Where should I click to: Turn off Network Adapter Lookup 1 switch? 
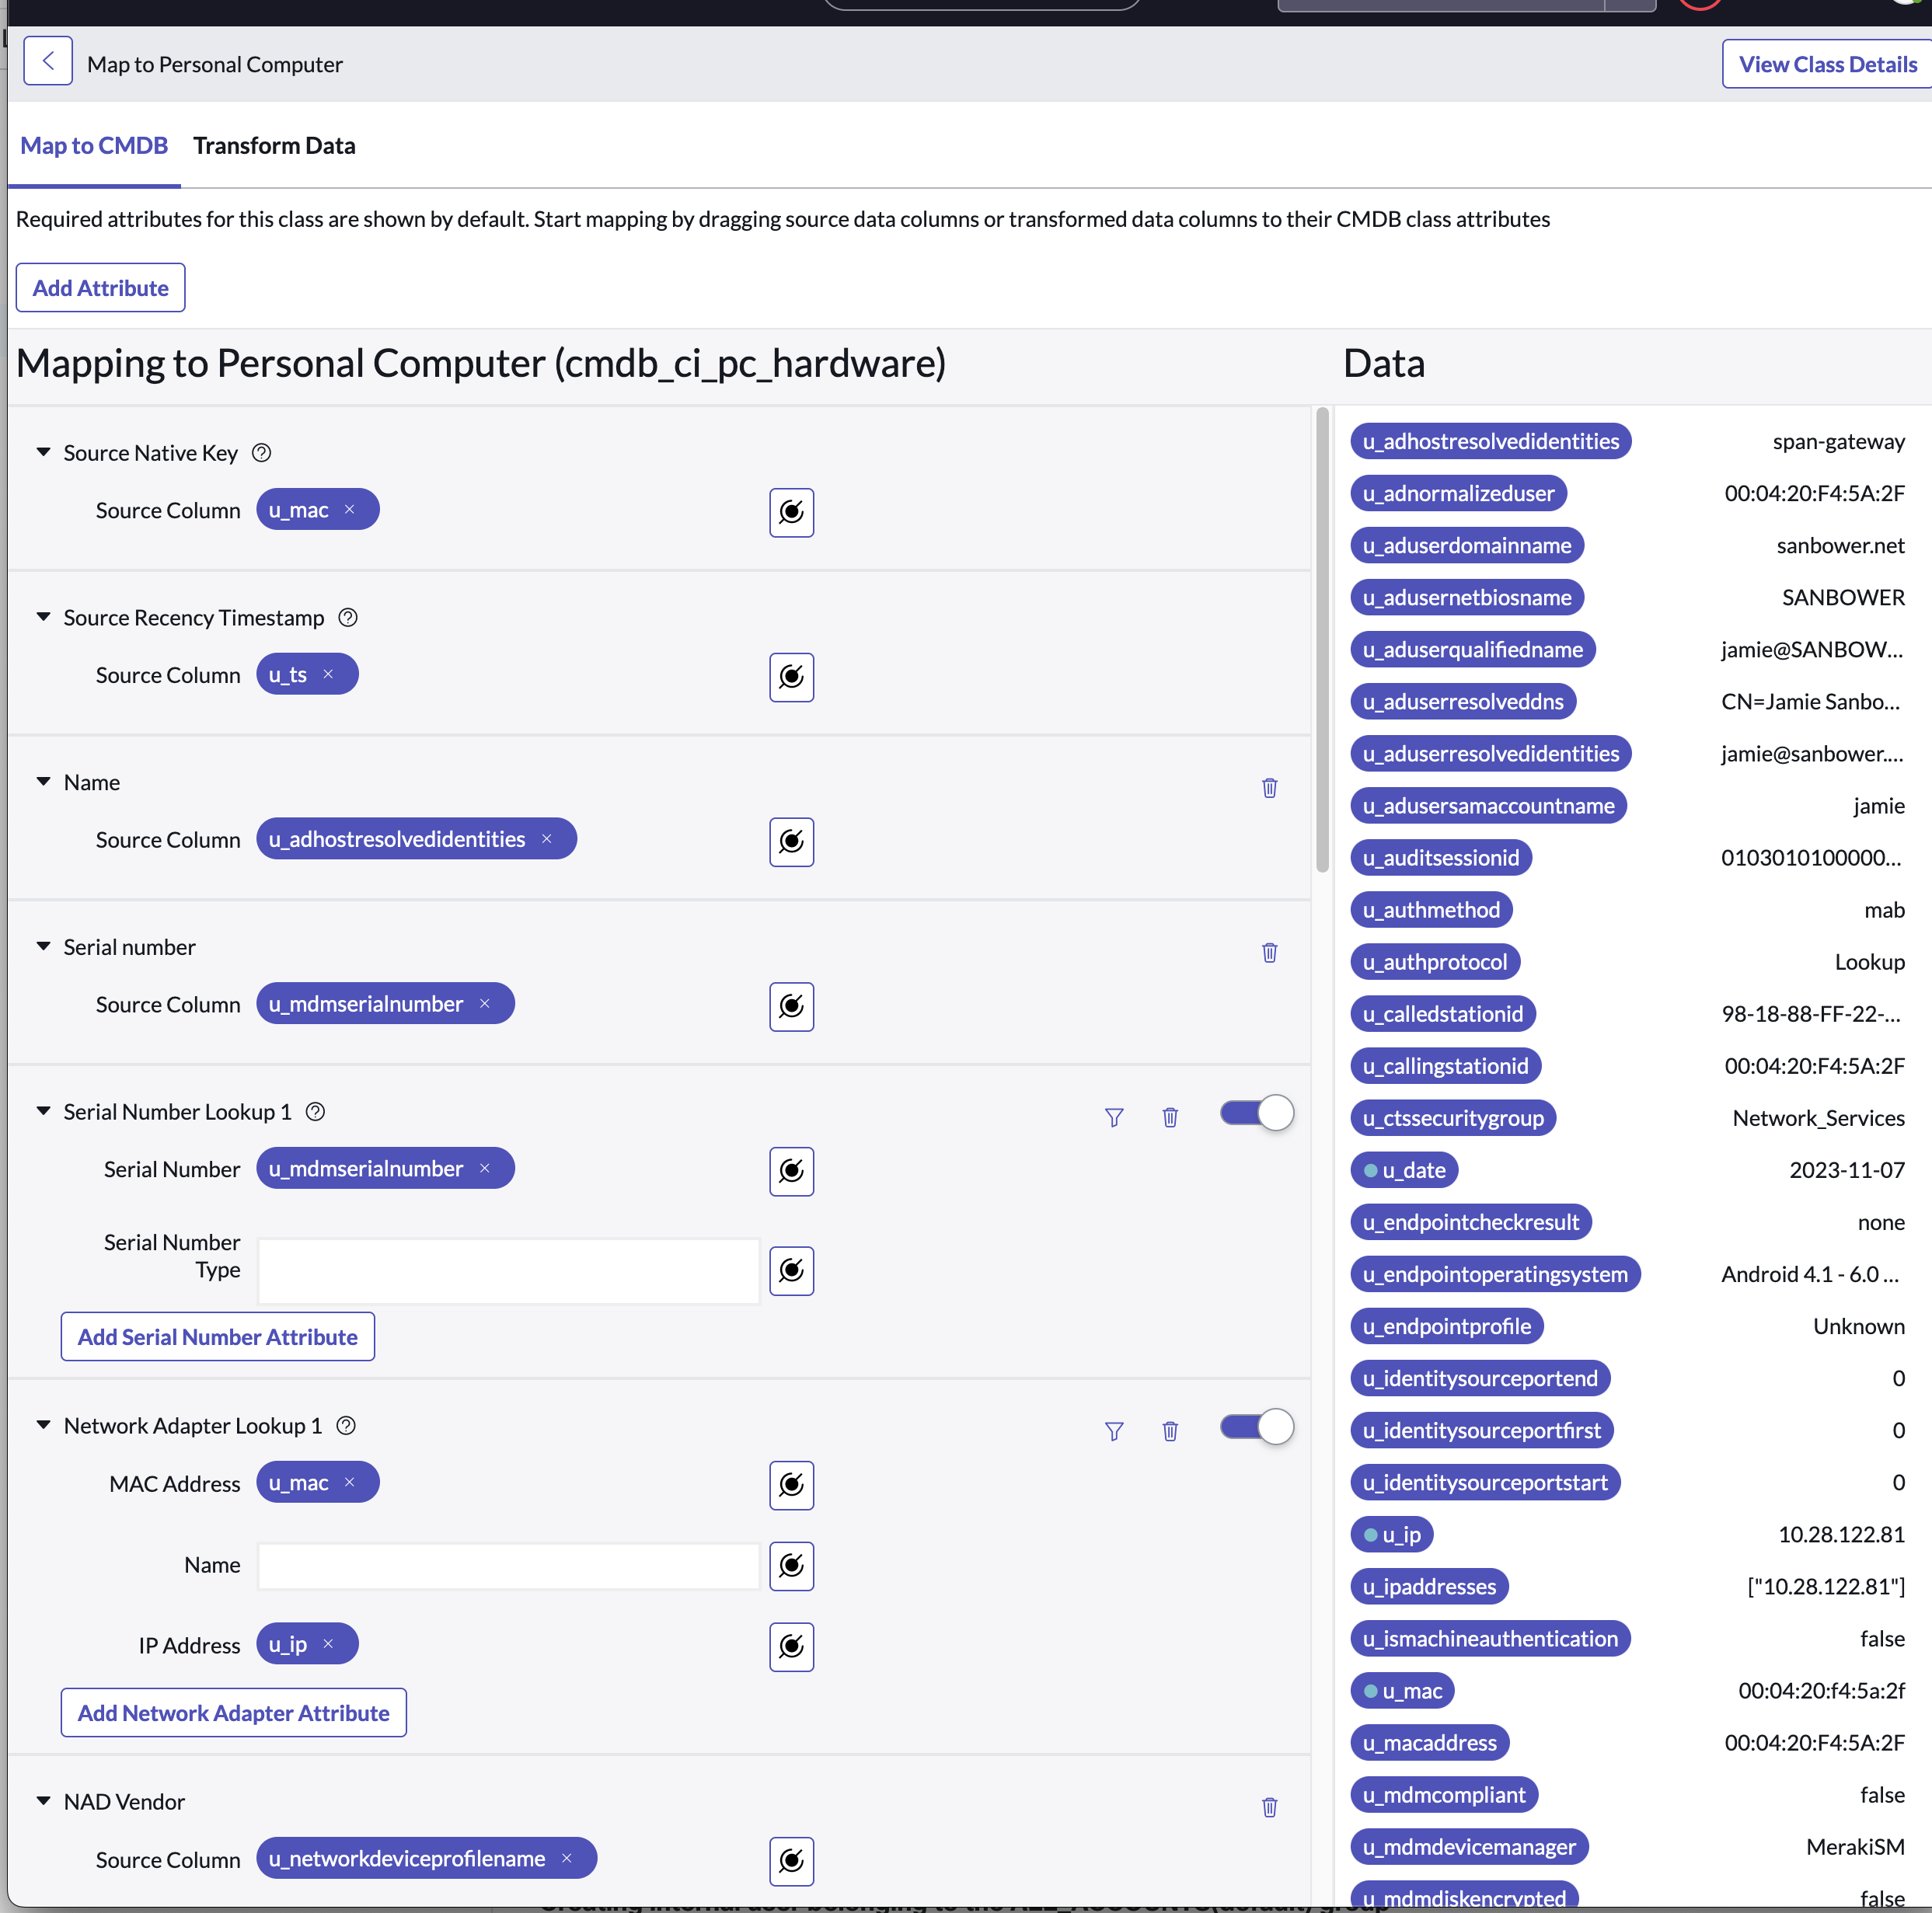point(1256,1427)
